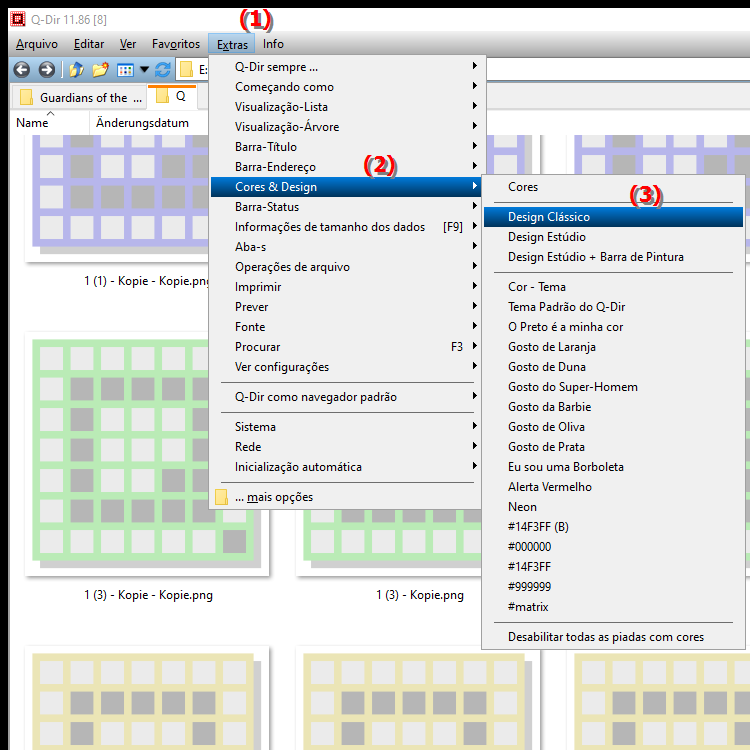Choose Gosto da Barbie theme
This screenshot has width=750, height=750.
614,407
